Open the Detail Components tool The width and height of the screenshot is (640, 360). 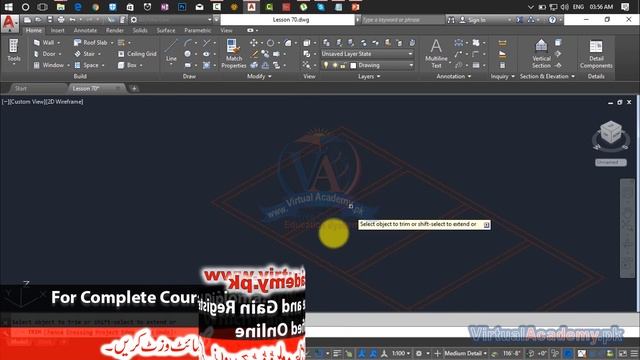pos(596,53)
